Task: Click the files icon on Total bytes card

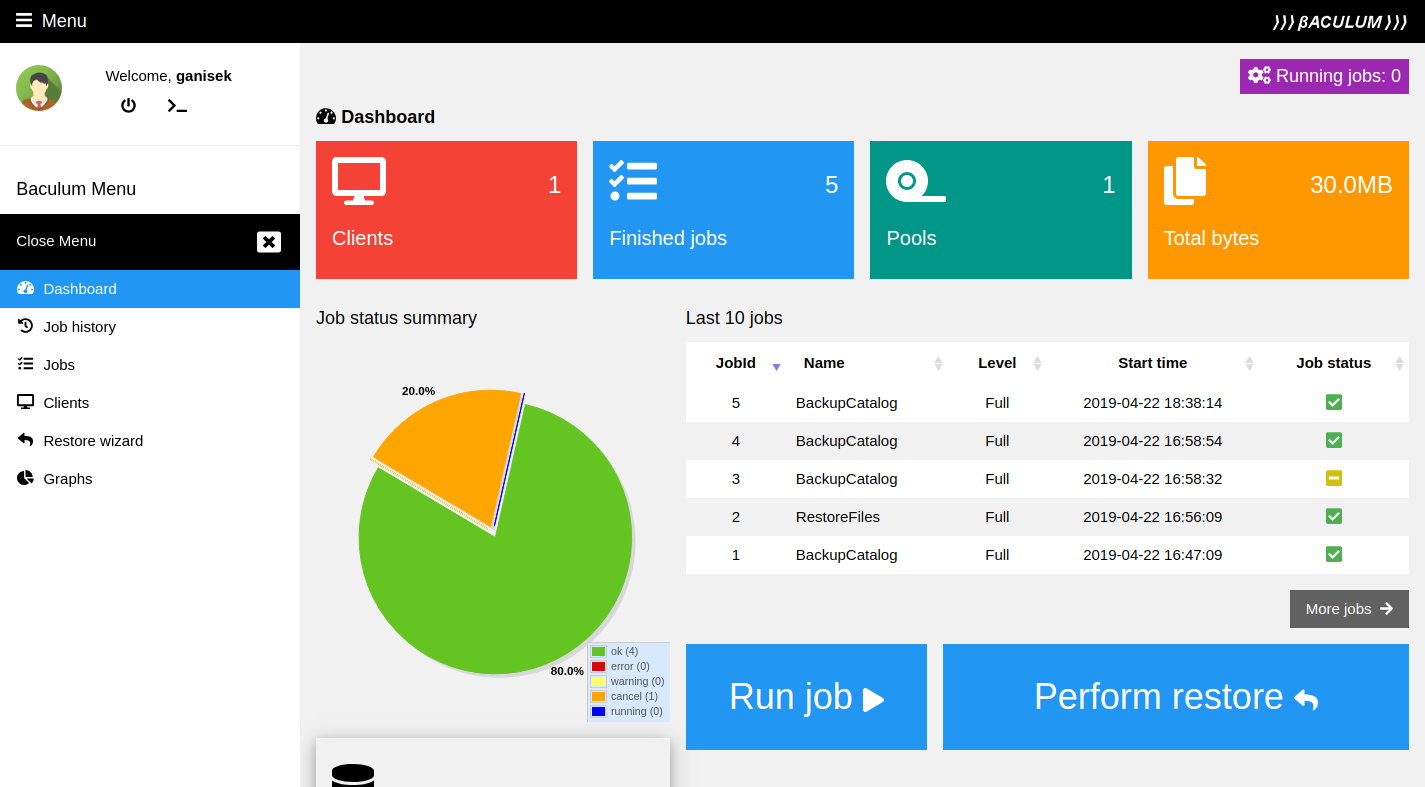Action: pyautogui.click(x=1185, y=181)
